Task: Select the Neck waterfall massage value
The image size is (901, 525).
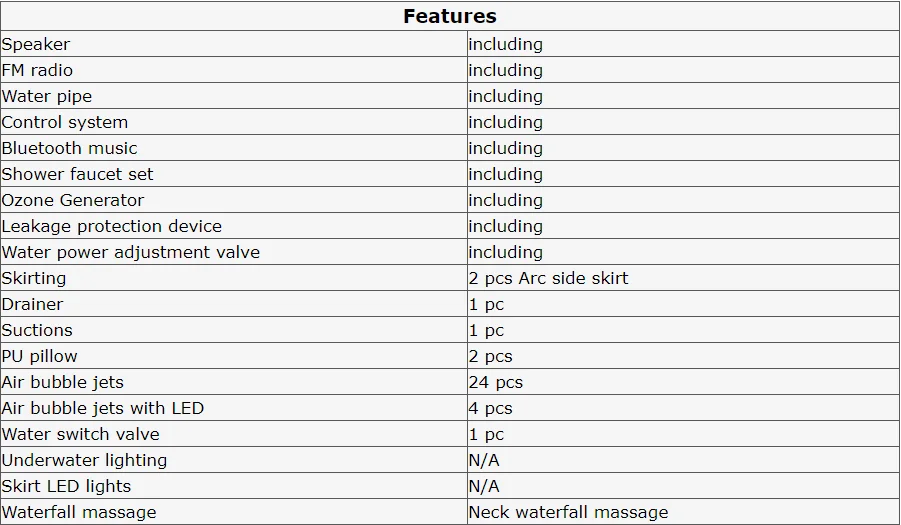Action: 568,512
